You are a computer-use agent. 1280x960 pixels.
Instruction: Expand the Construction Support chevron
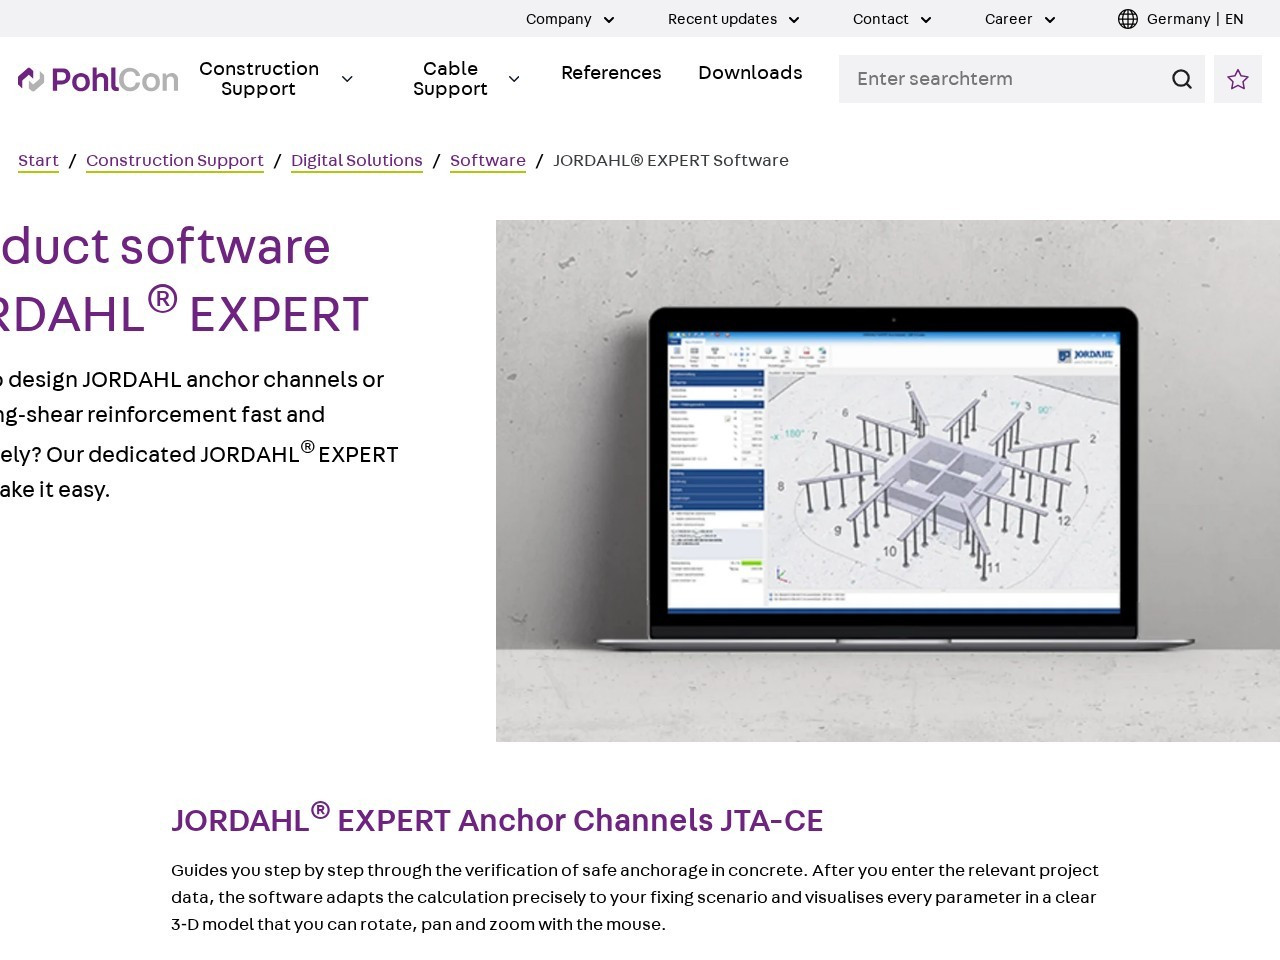pos(347,79)
